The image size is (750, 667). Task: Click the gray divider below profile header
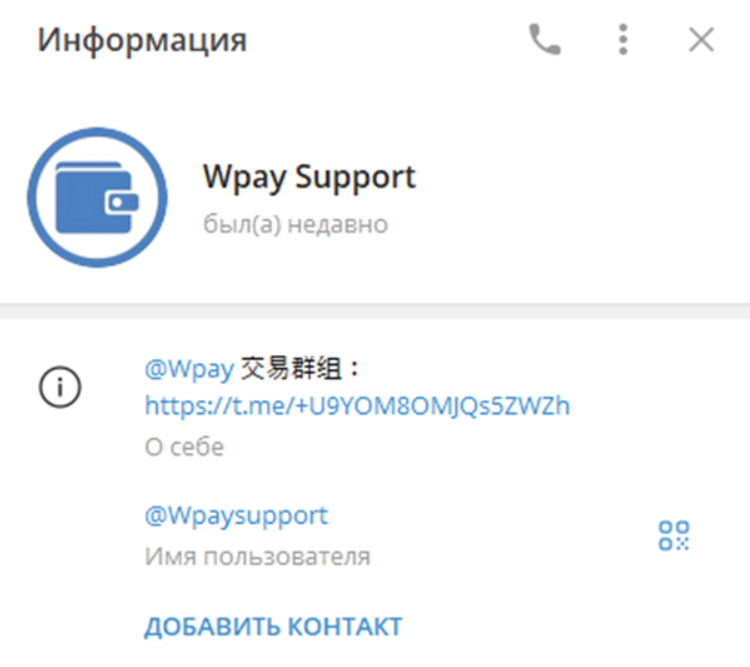point(375,311)
